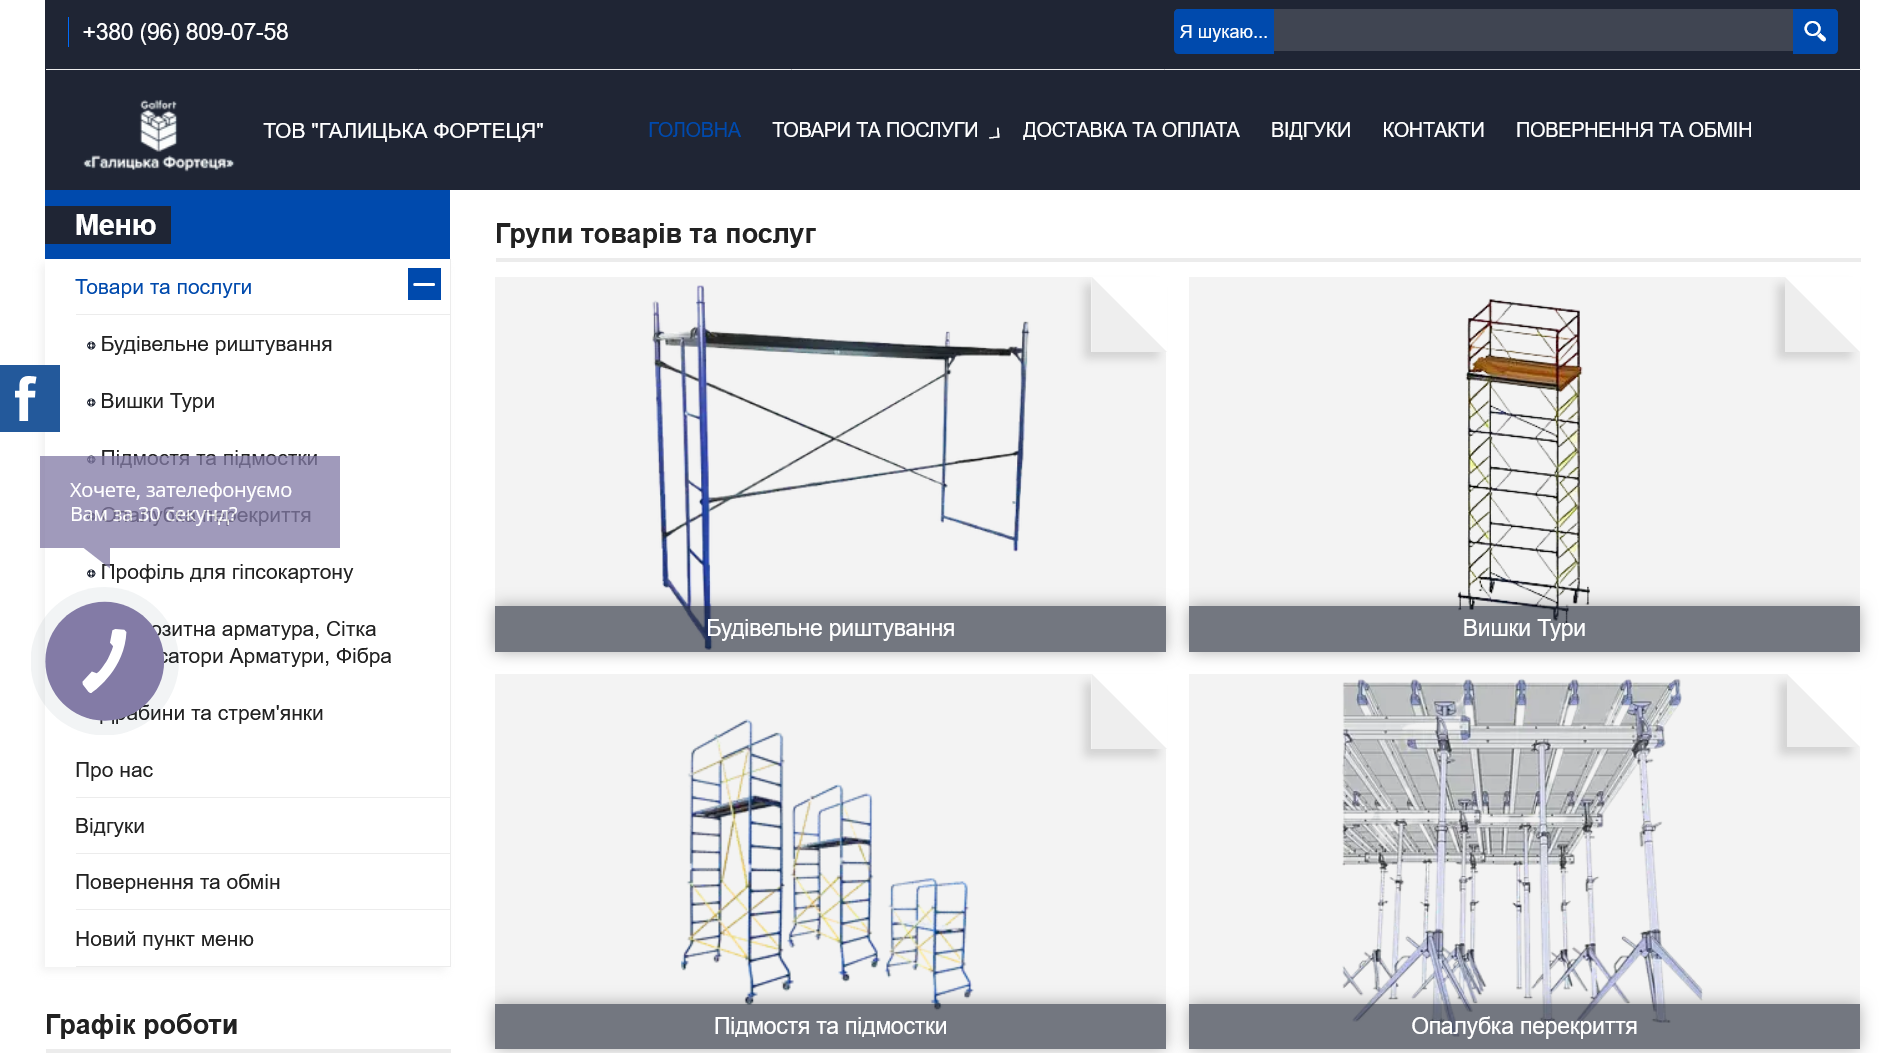
Task: Select the Підмостя та підмостки tile
Action: tap(830, 860)
